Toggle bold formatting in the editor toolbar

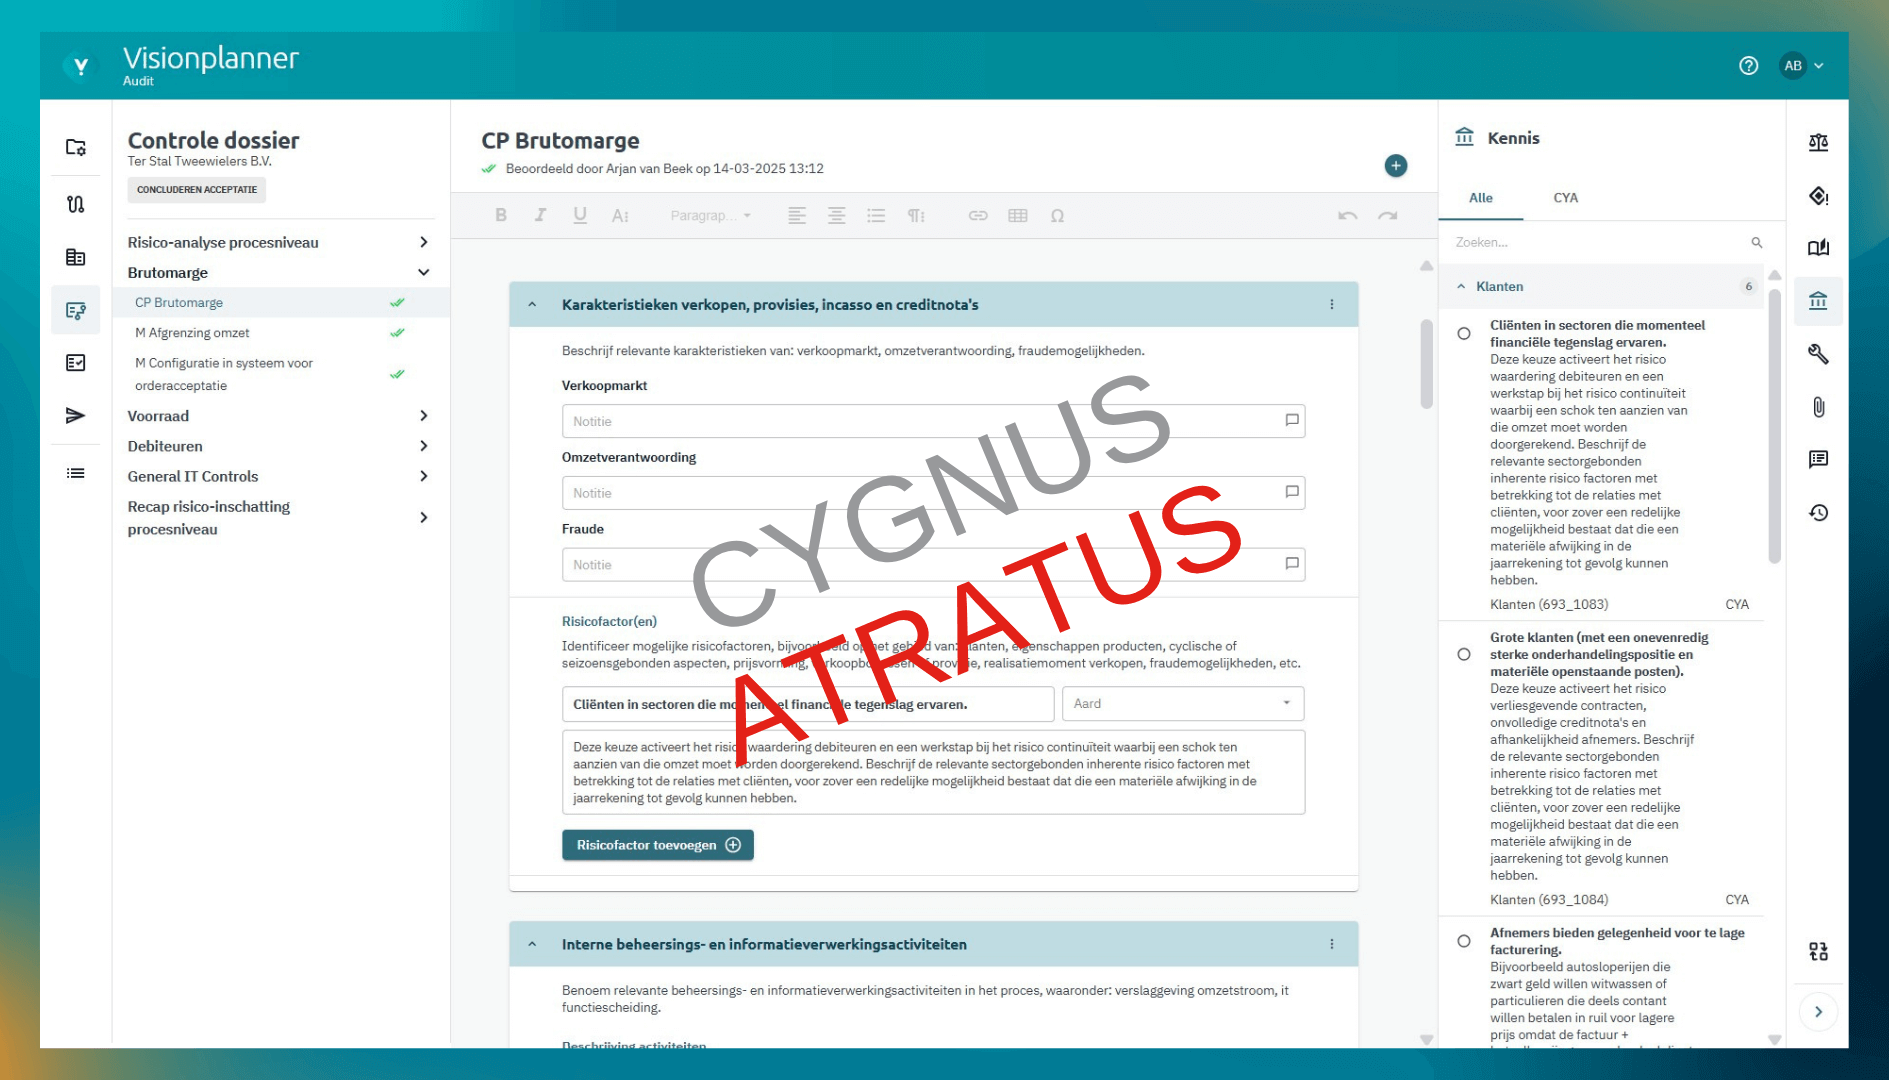(x=500, y=215)
